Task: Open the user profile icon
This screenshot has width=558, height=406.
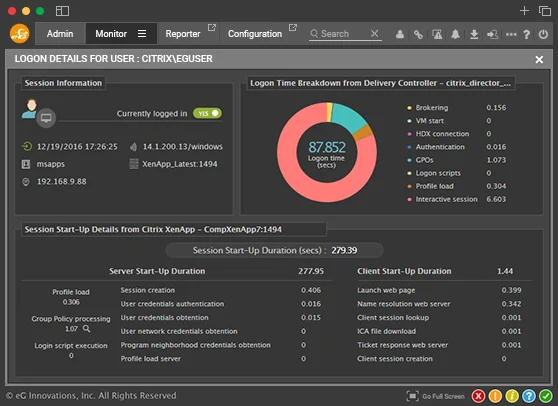Action: tap(400, 34)
